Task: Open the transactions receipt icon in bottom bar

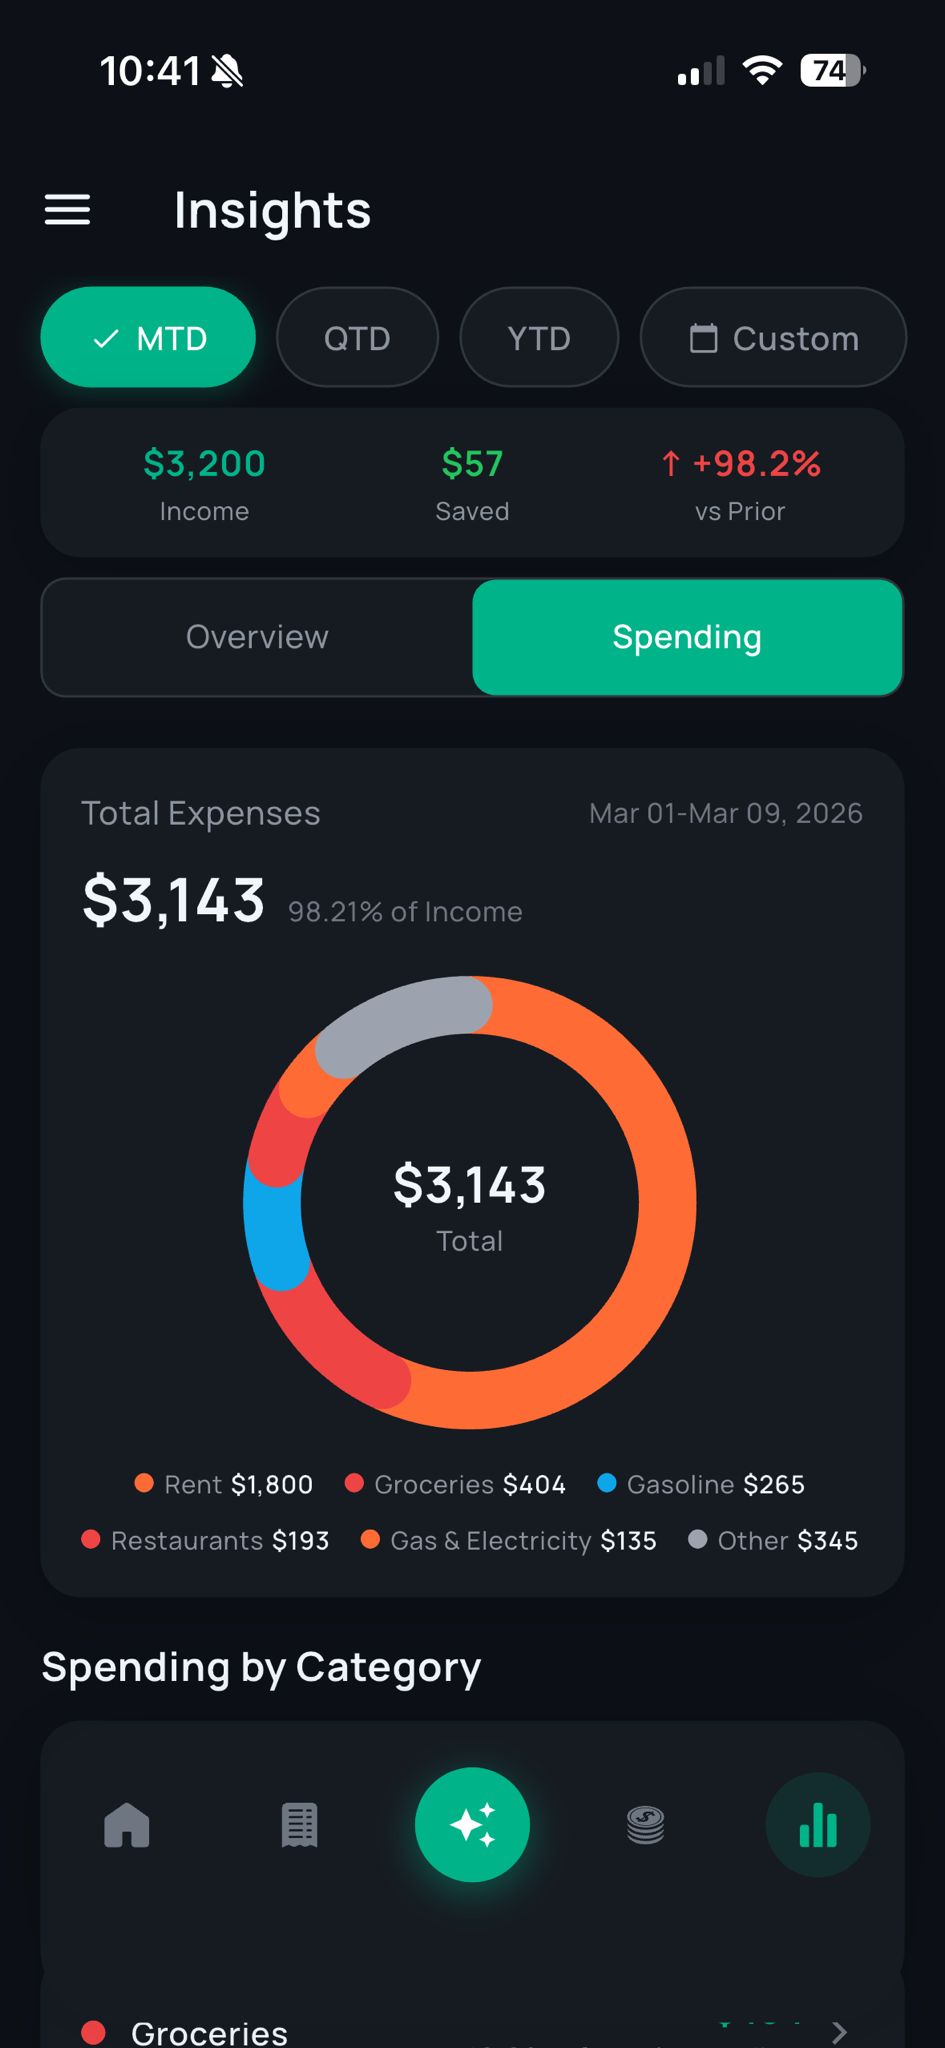Action: 299,1824
